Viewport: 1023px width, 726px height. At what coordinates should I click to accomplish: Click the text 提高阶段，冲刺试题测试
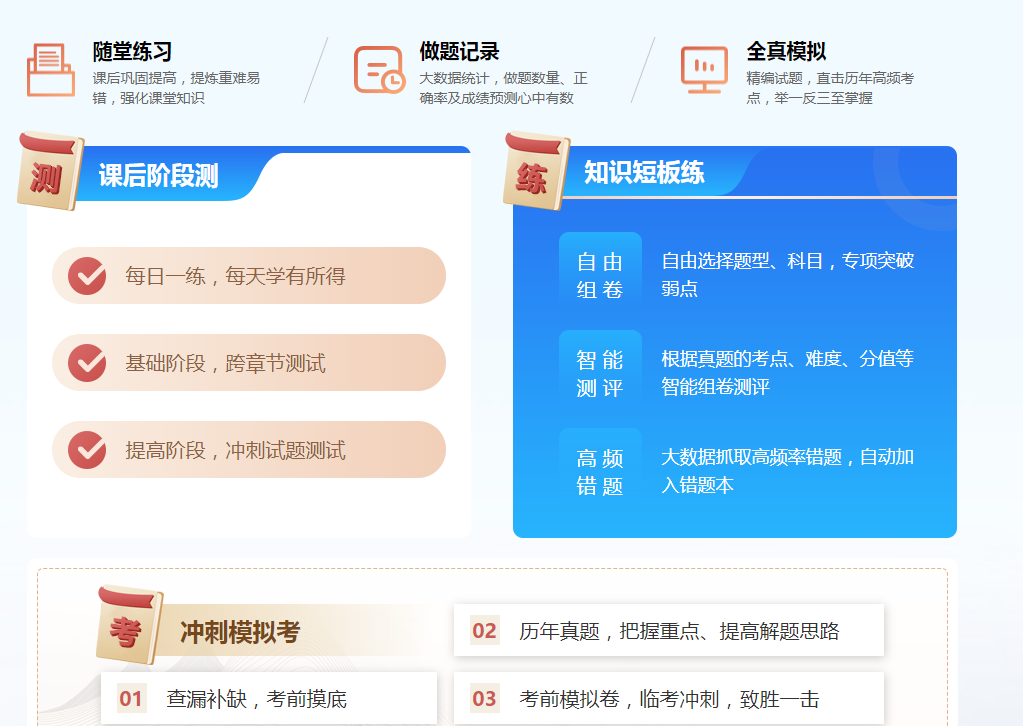(x=236, y=450)
